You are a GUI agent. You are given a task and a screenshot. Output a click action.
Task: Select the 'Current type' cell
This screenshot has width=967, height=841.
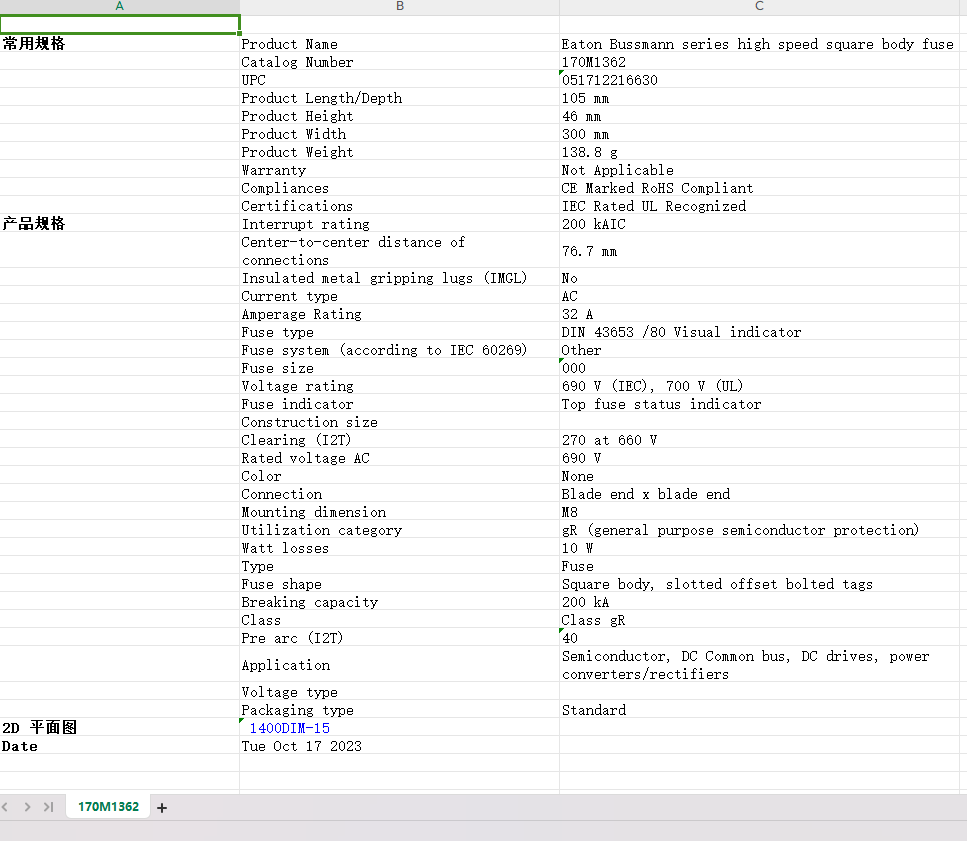[x=400, y=295]
